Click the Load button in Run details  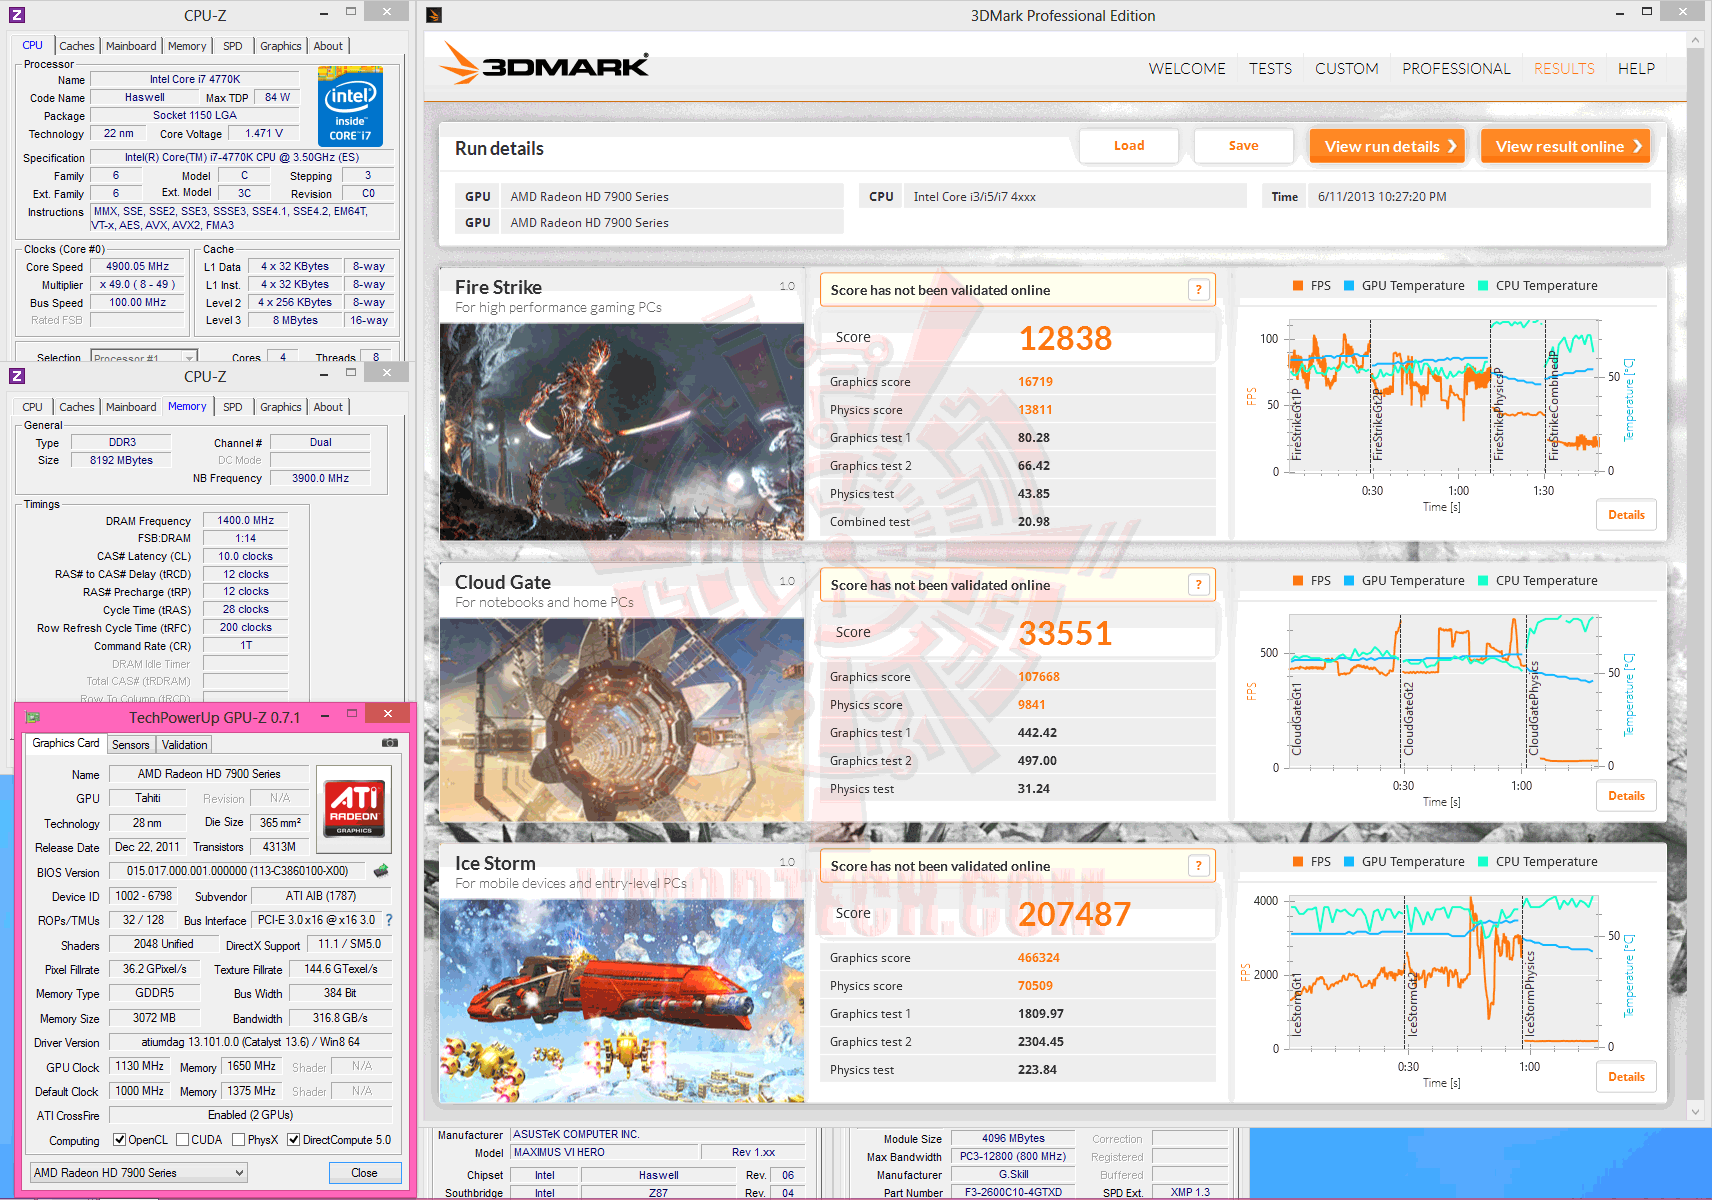1129,146
